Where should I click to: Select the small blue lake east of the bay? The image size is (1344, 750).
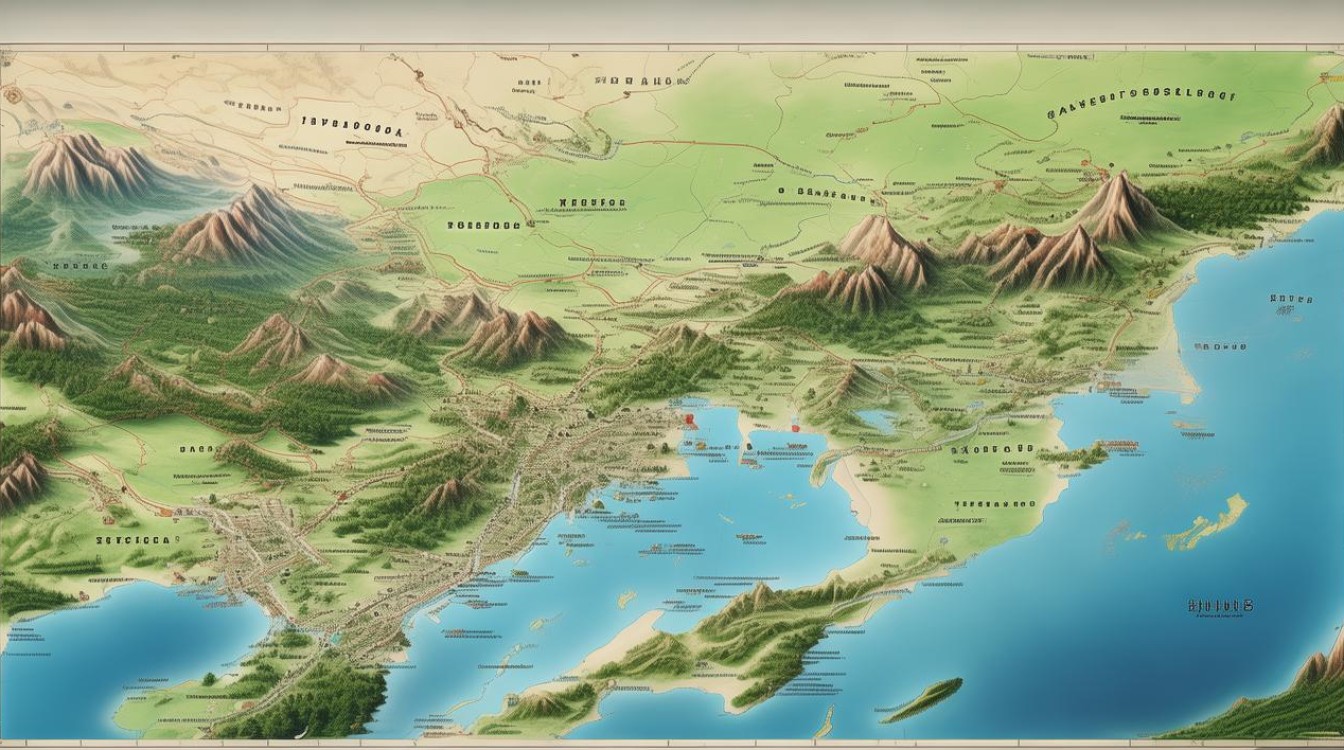pos(876,419)
